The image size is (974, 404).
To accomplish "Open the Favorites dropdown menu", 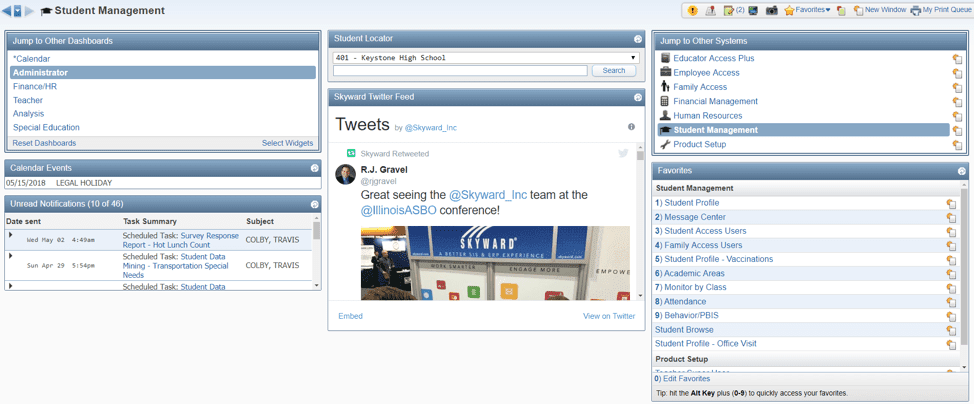I will pos(808,10).
